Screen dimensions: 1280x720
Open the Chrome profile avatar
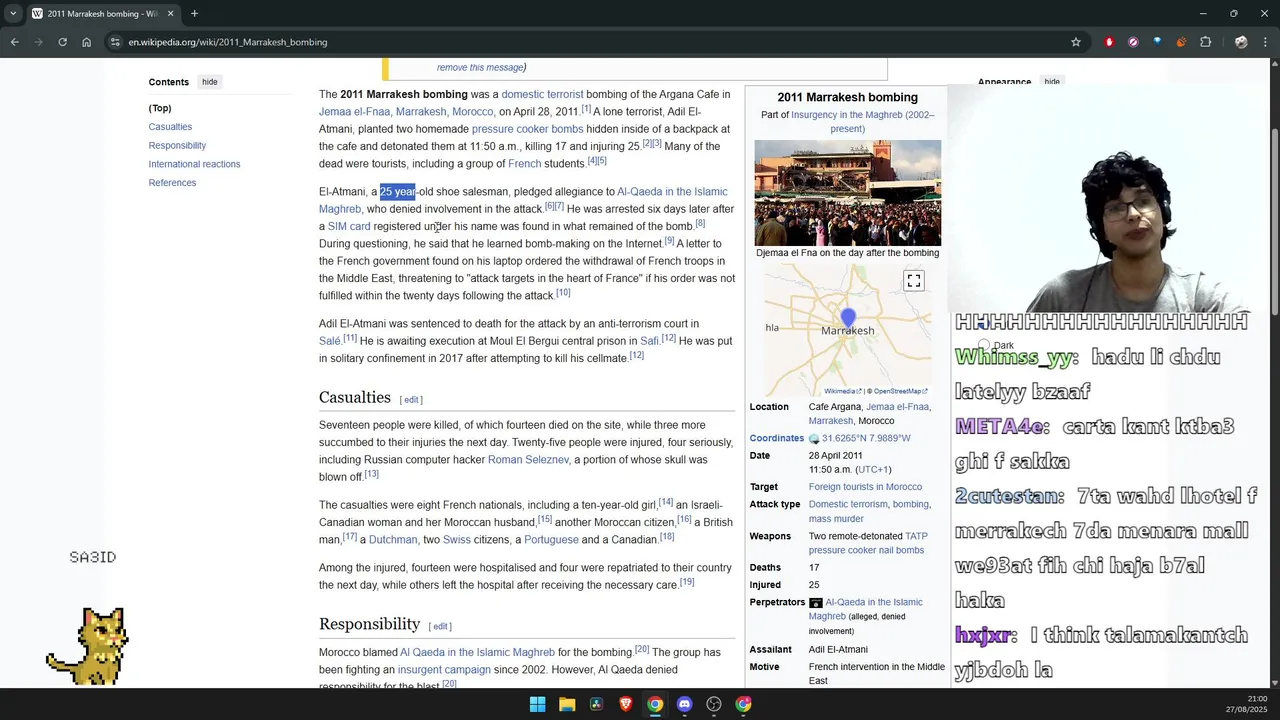click(x=1241, y=42)
